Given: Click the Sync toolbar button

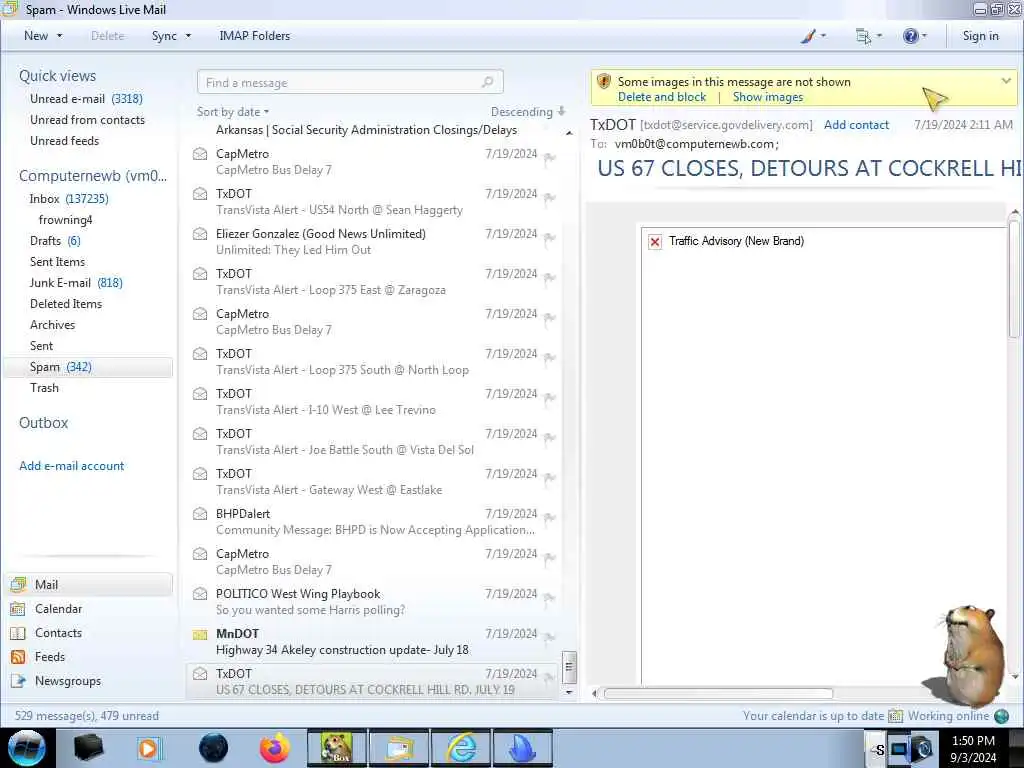Looking at the screenshot, I should tap(164, 36).
